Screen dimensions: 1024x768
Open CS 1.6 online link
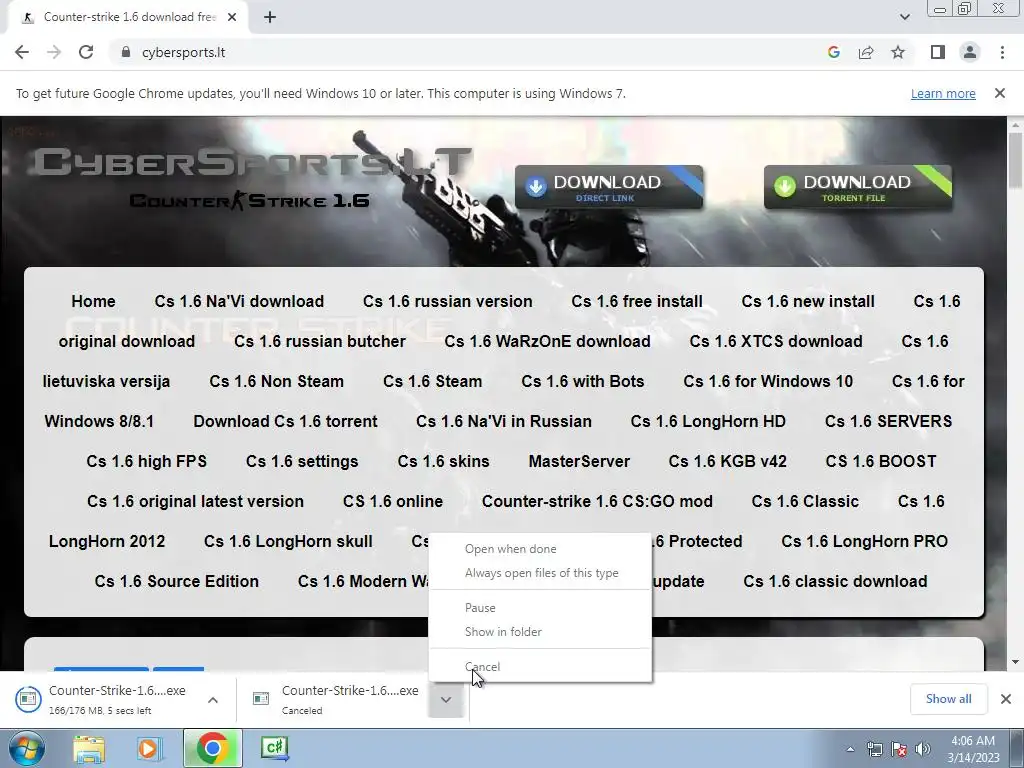click(x=392, y=501)
